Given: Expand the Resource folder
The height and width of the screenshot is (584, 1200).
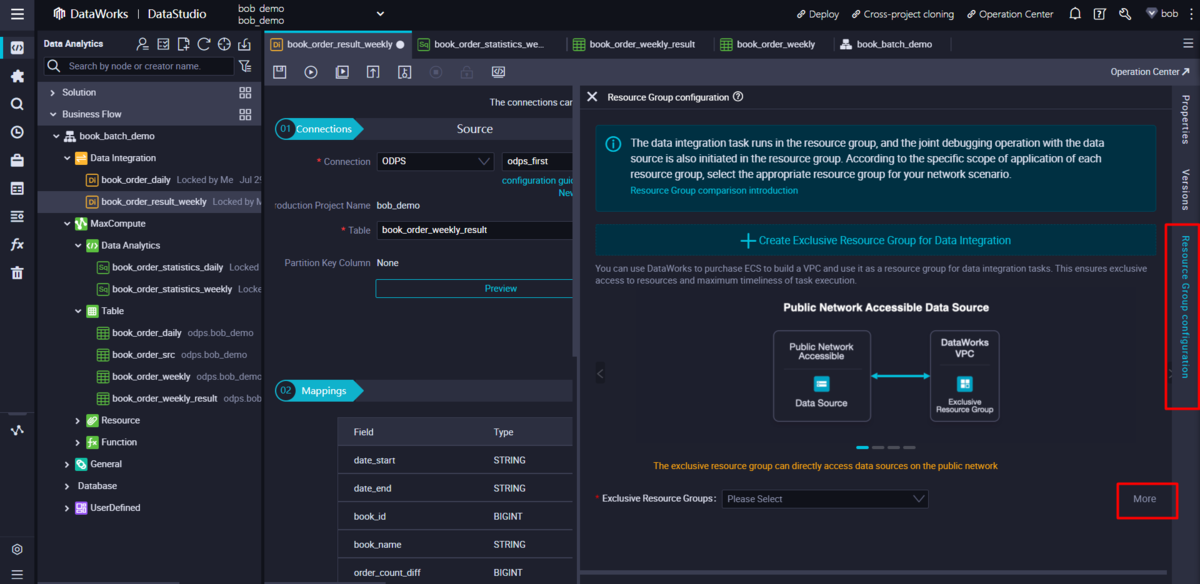Looking at the screenshot, I should click(x=78, y=420).
